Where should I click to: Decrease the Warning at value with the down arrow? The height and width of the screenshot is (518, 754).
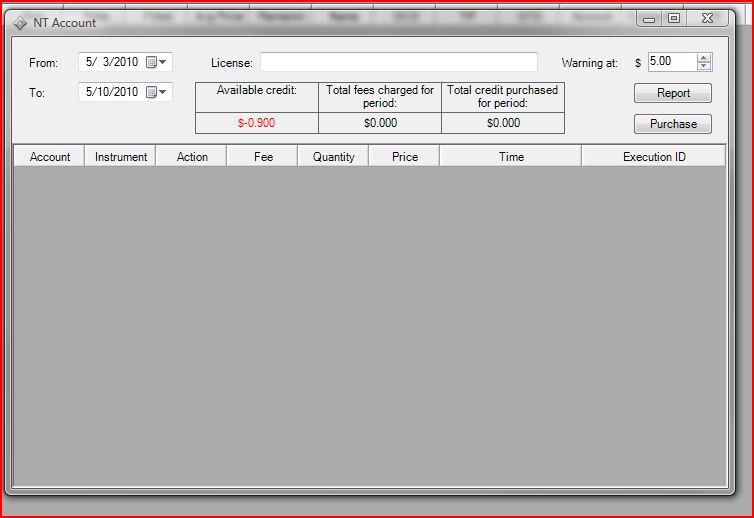[704, 66]
